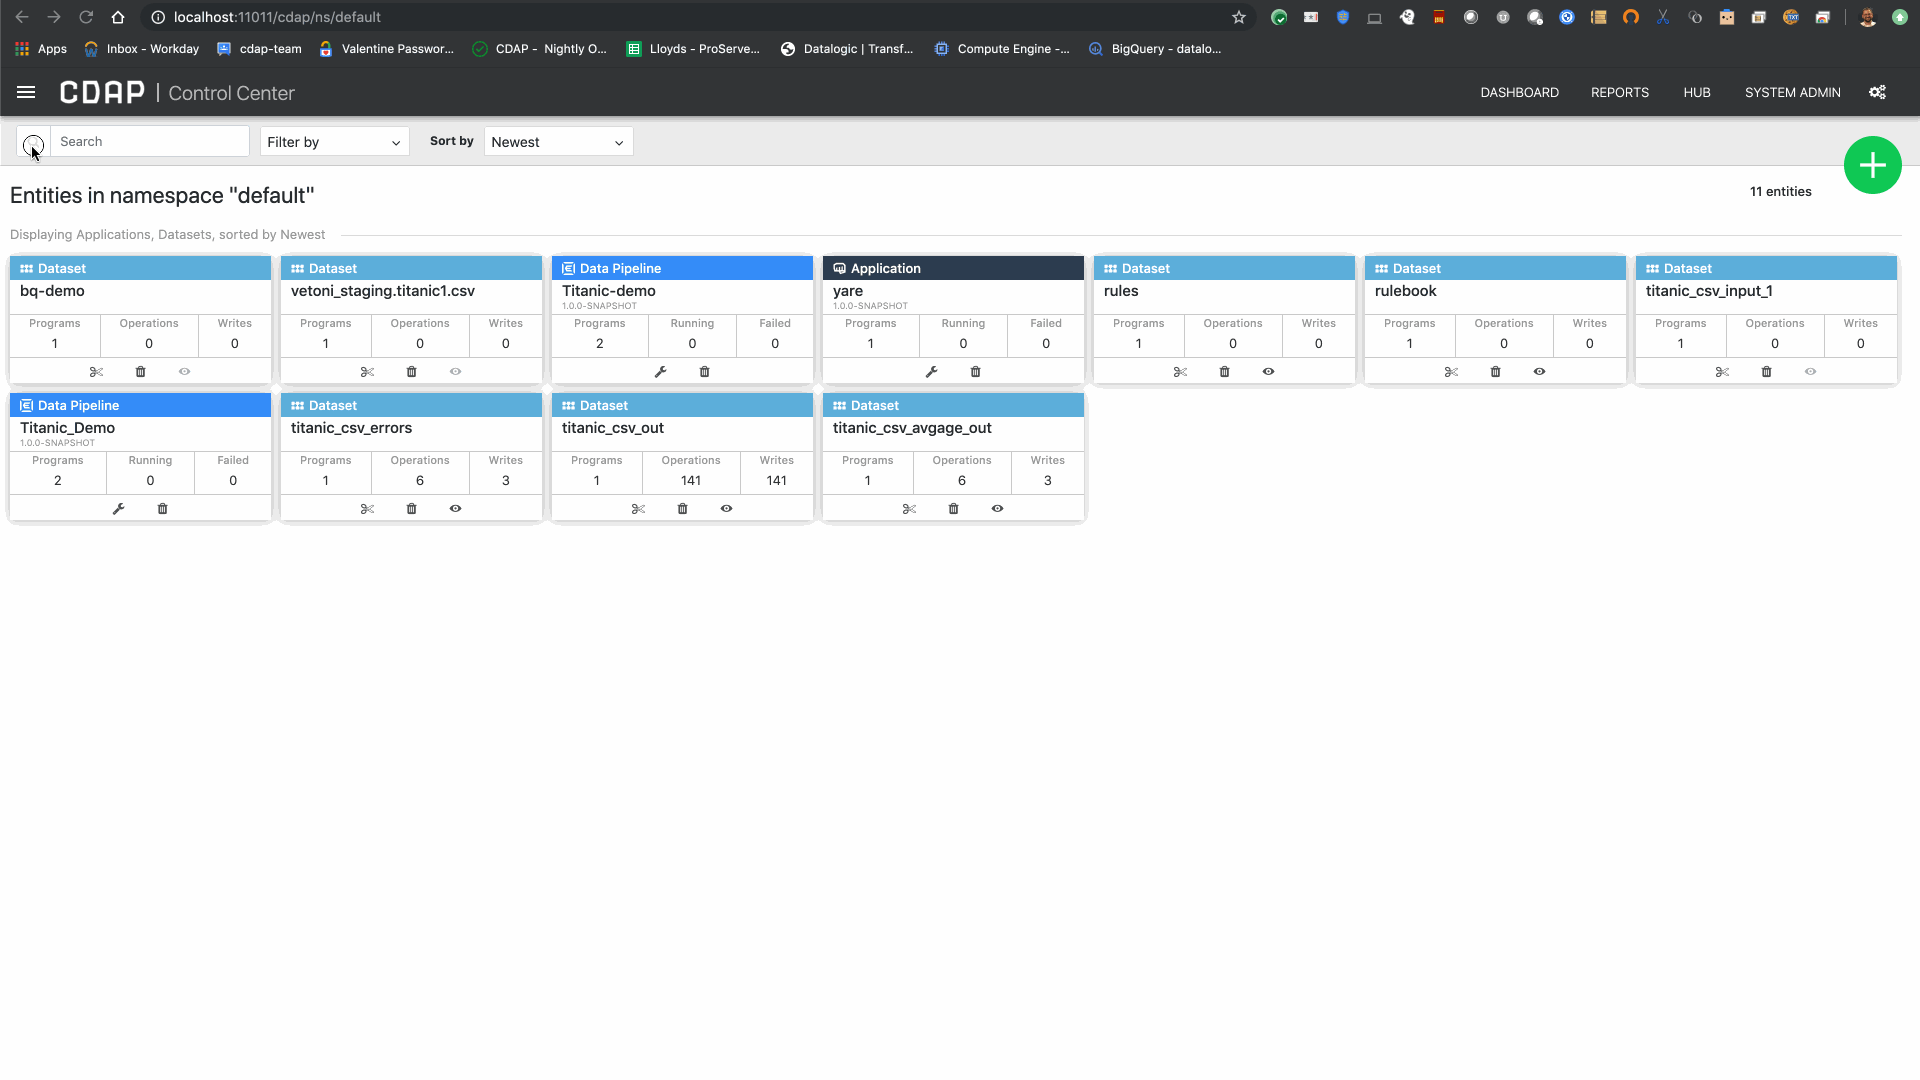Screen dimensions: 1920x1080
Task: Open the Dashboard menu item
Action: 1519,92
